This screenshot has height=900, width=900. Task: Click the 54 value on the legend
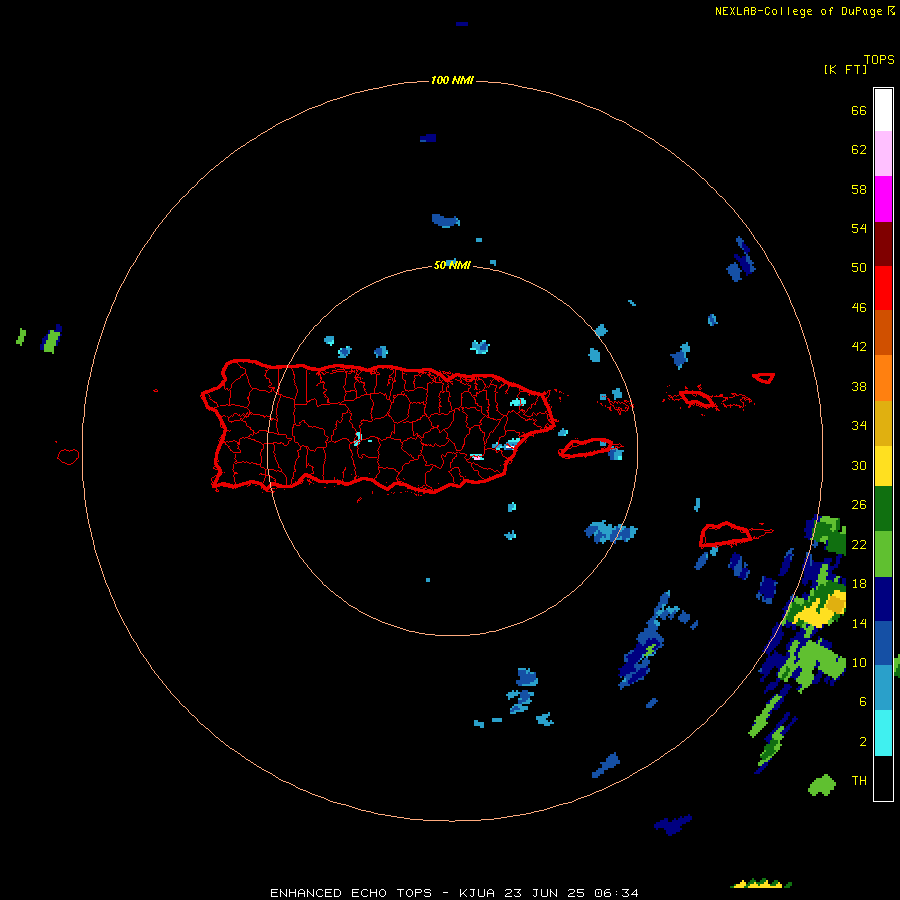(859, 228)
